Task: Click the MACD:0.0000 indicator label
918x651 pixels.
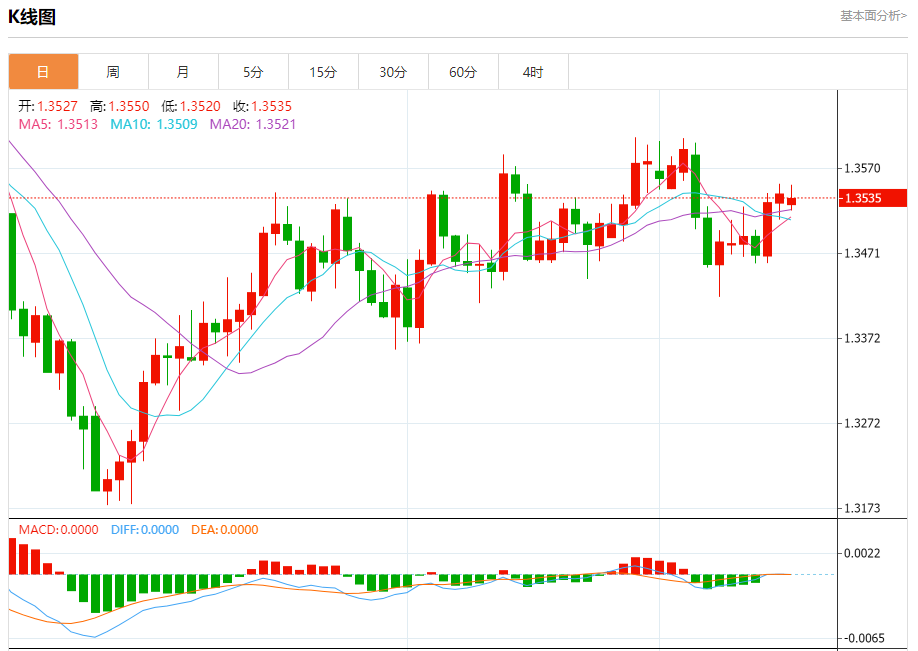Action: pyautogui.click(x=59, y=530)
